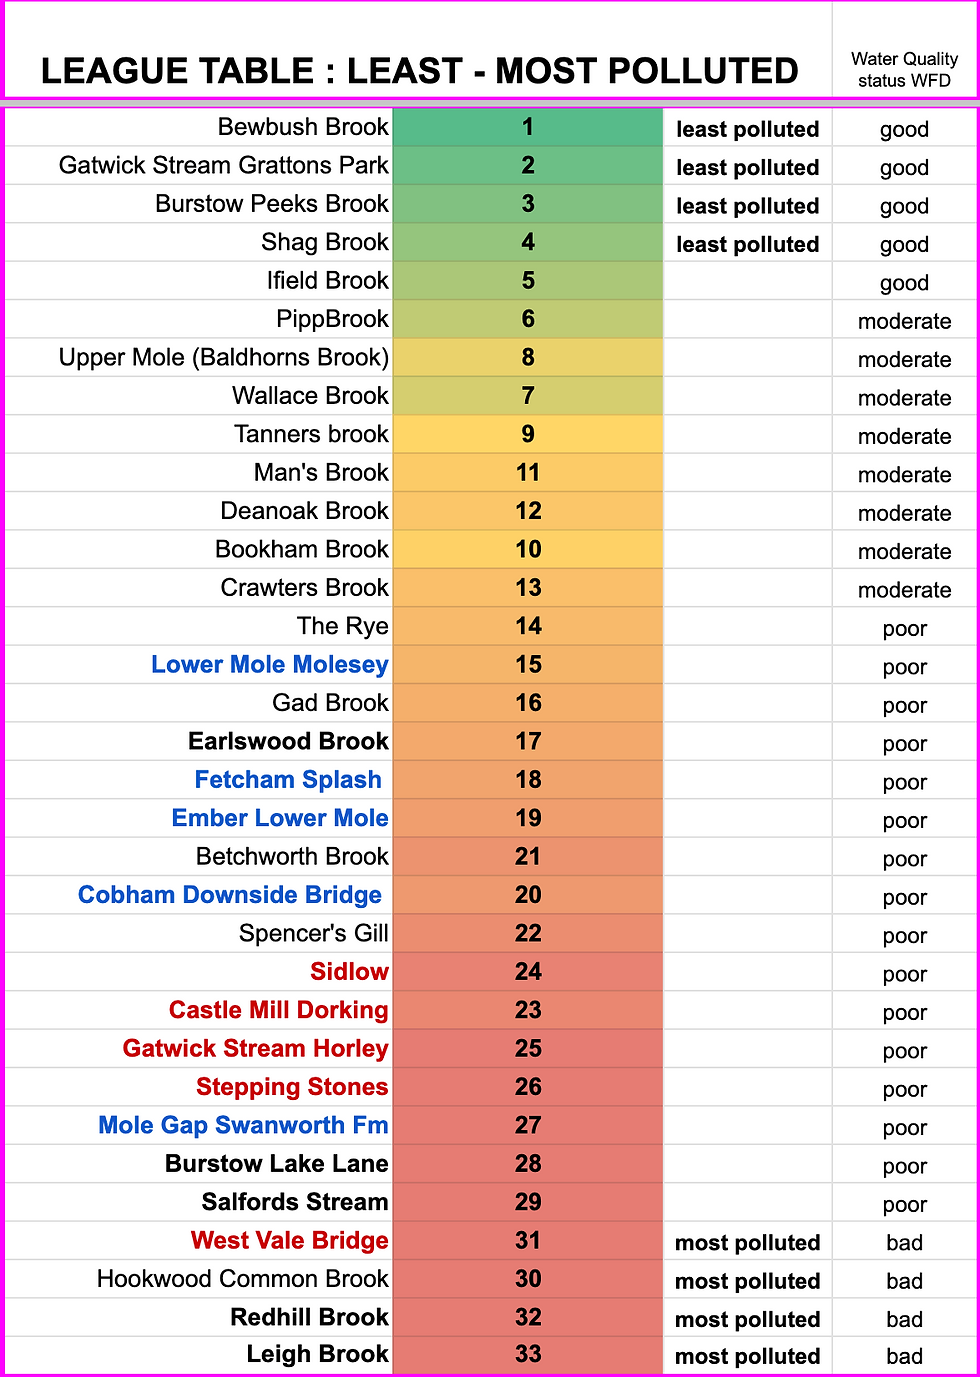980x1377 pixels.
Task: Click the Bewbush Brook name cell
Action: pos(303,128)
